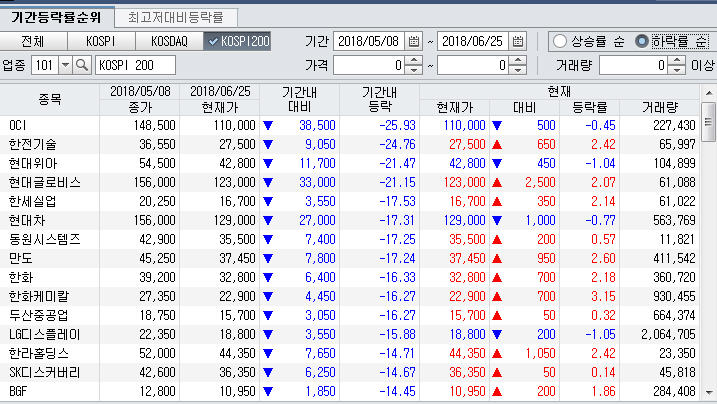Select the KOSDAQ market filter
The image size is (717, 404).
pos(169,41)
